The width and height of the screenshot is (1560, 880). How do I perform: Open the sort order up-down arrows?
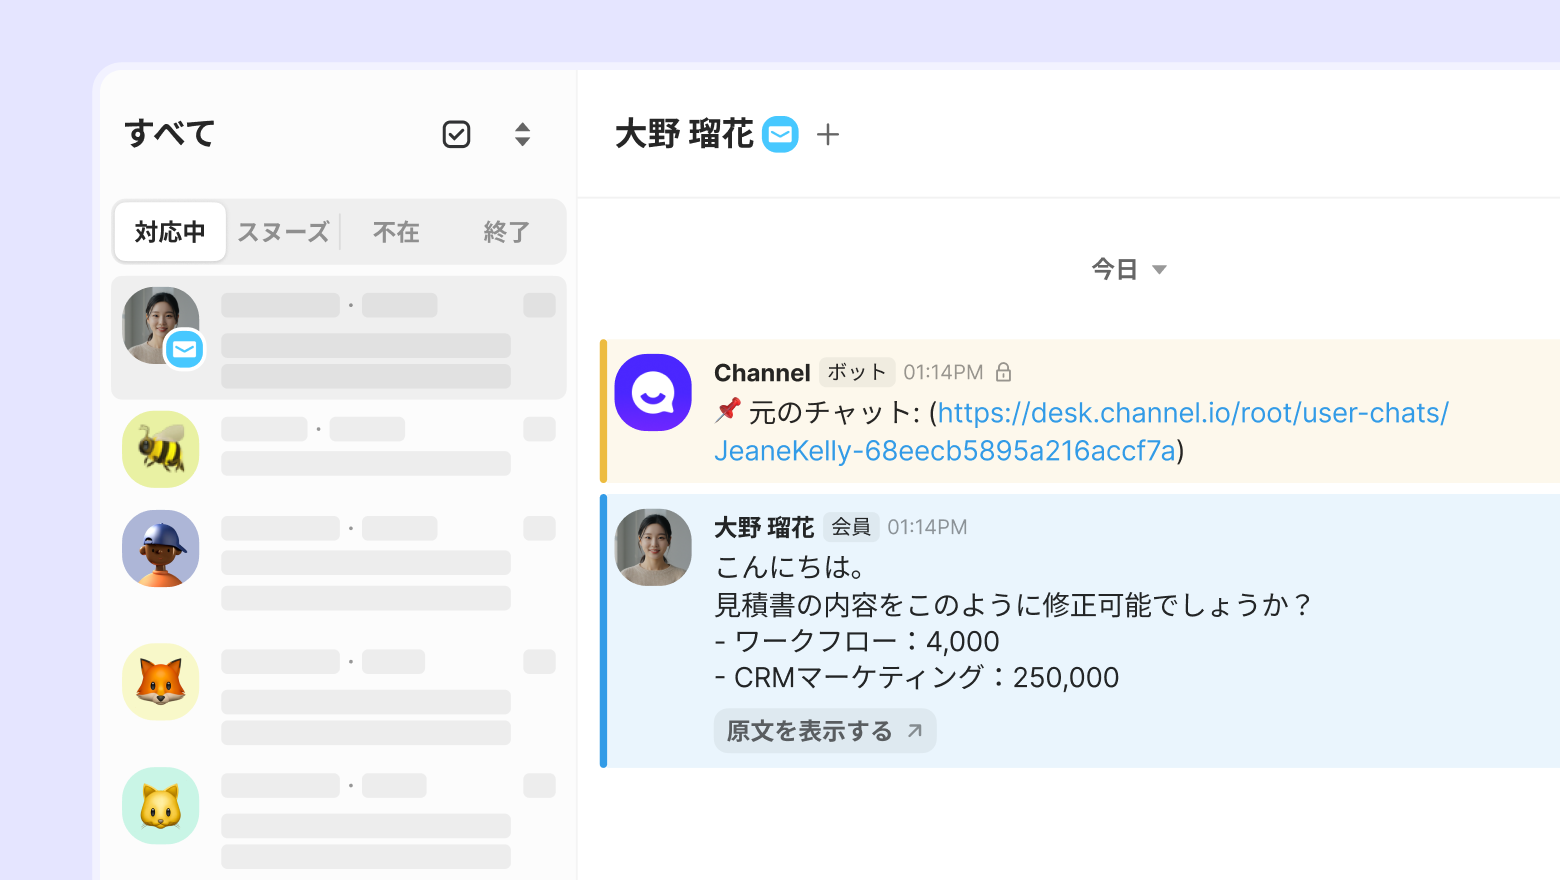point(522,134)
